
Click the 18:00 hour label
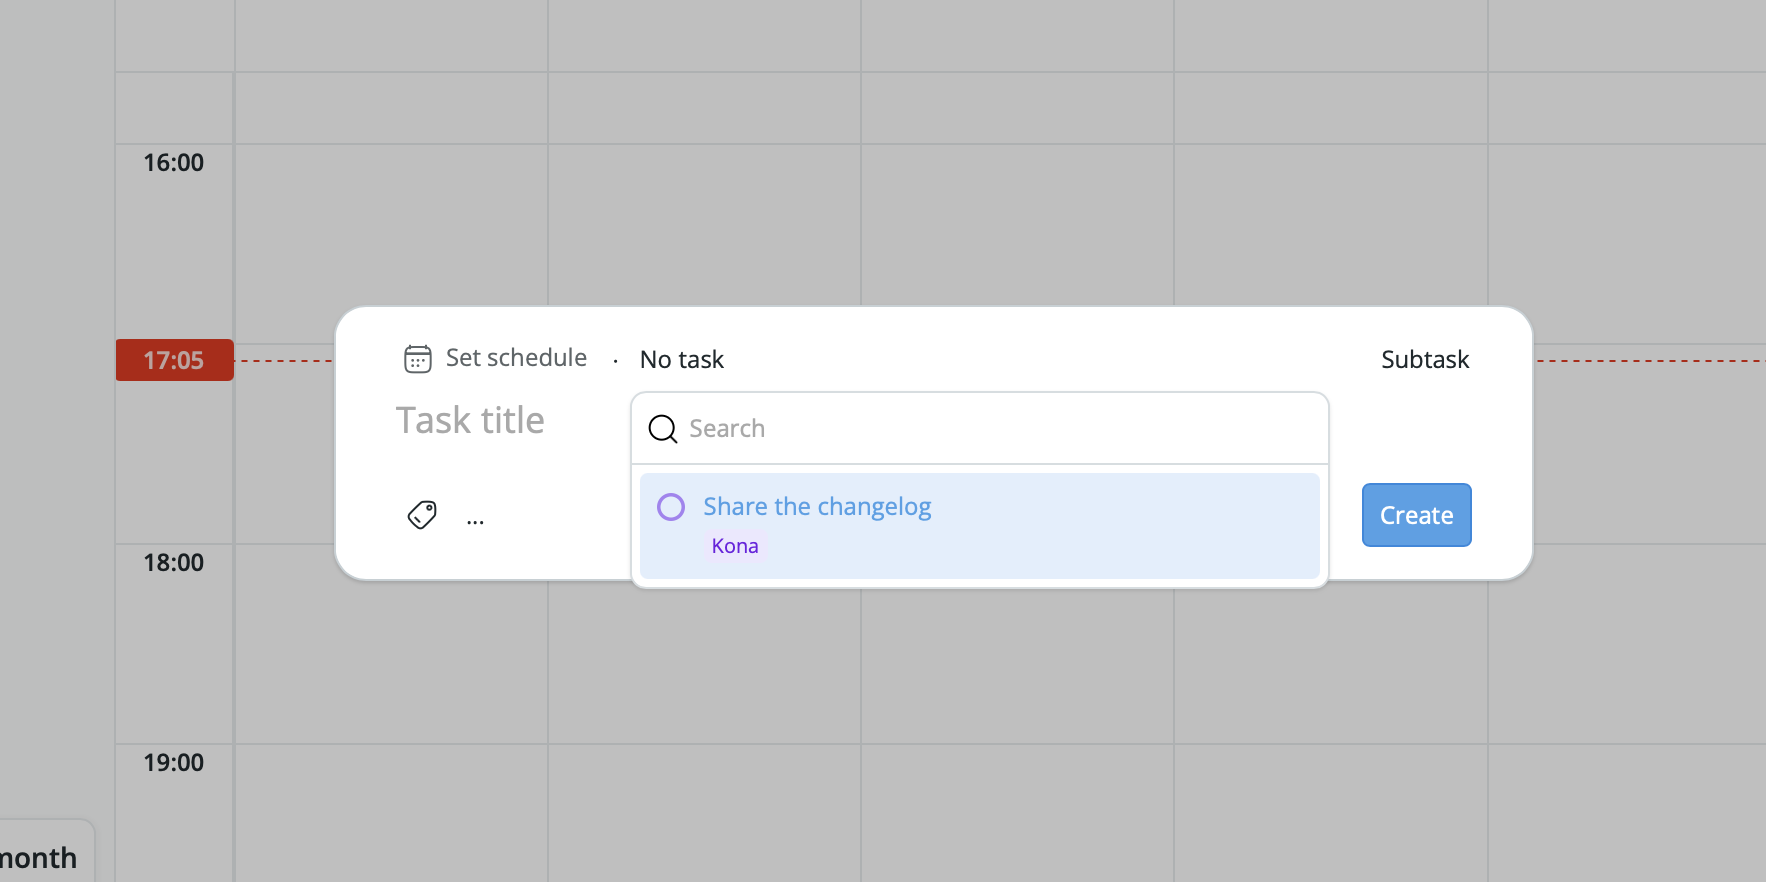(x=174, y=563)
